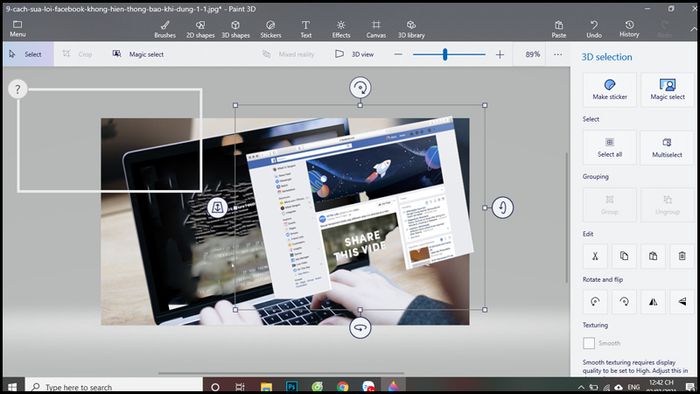Open the Effects panel
The width and height of the screenshot is (700, 394).
click(x=341, y=29)
